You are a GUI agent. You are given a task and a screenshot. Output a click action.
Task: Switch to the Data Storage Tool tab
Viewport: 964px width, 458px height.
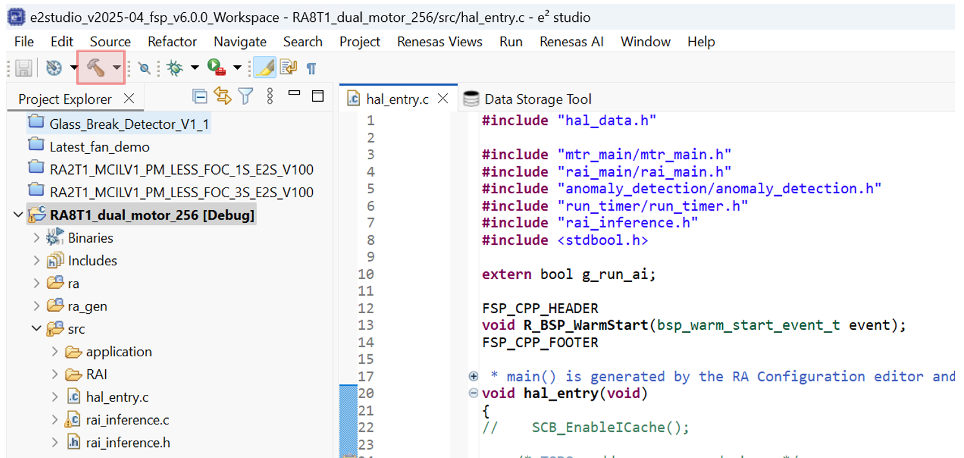(x=537, y=99)
